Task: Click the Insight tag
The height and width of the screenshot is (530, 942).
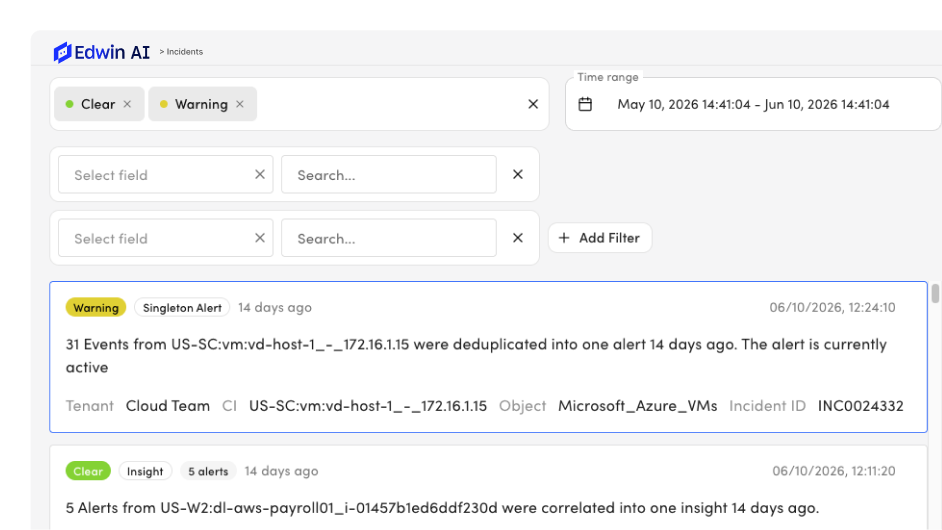Action: pyautogui.click(x=145, y=471)
